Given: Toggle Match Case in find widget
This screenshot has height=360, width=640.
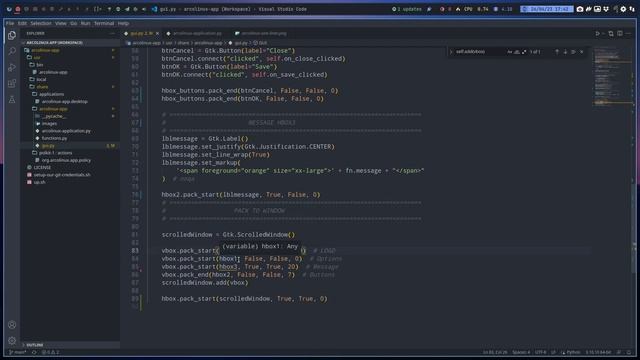Looking at the screenshot, I should (x=509, y=52).
